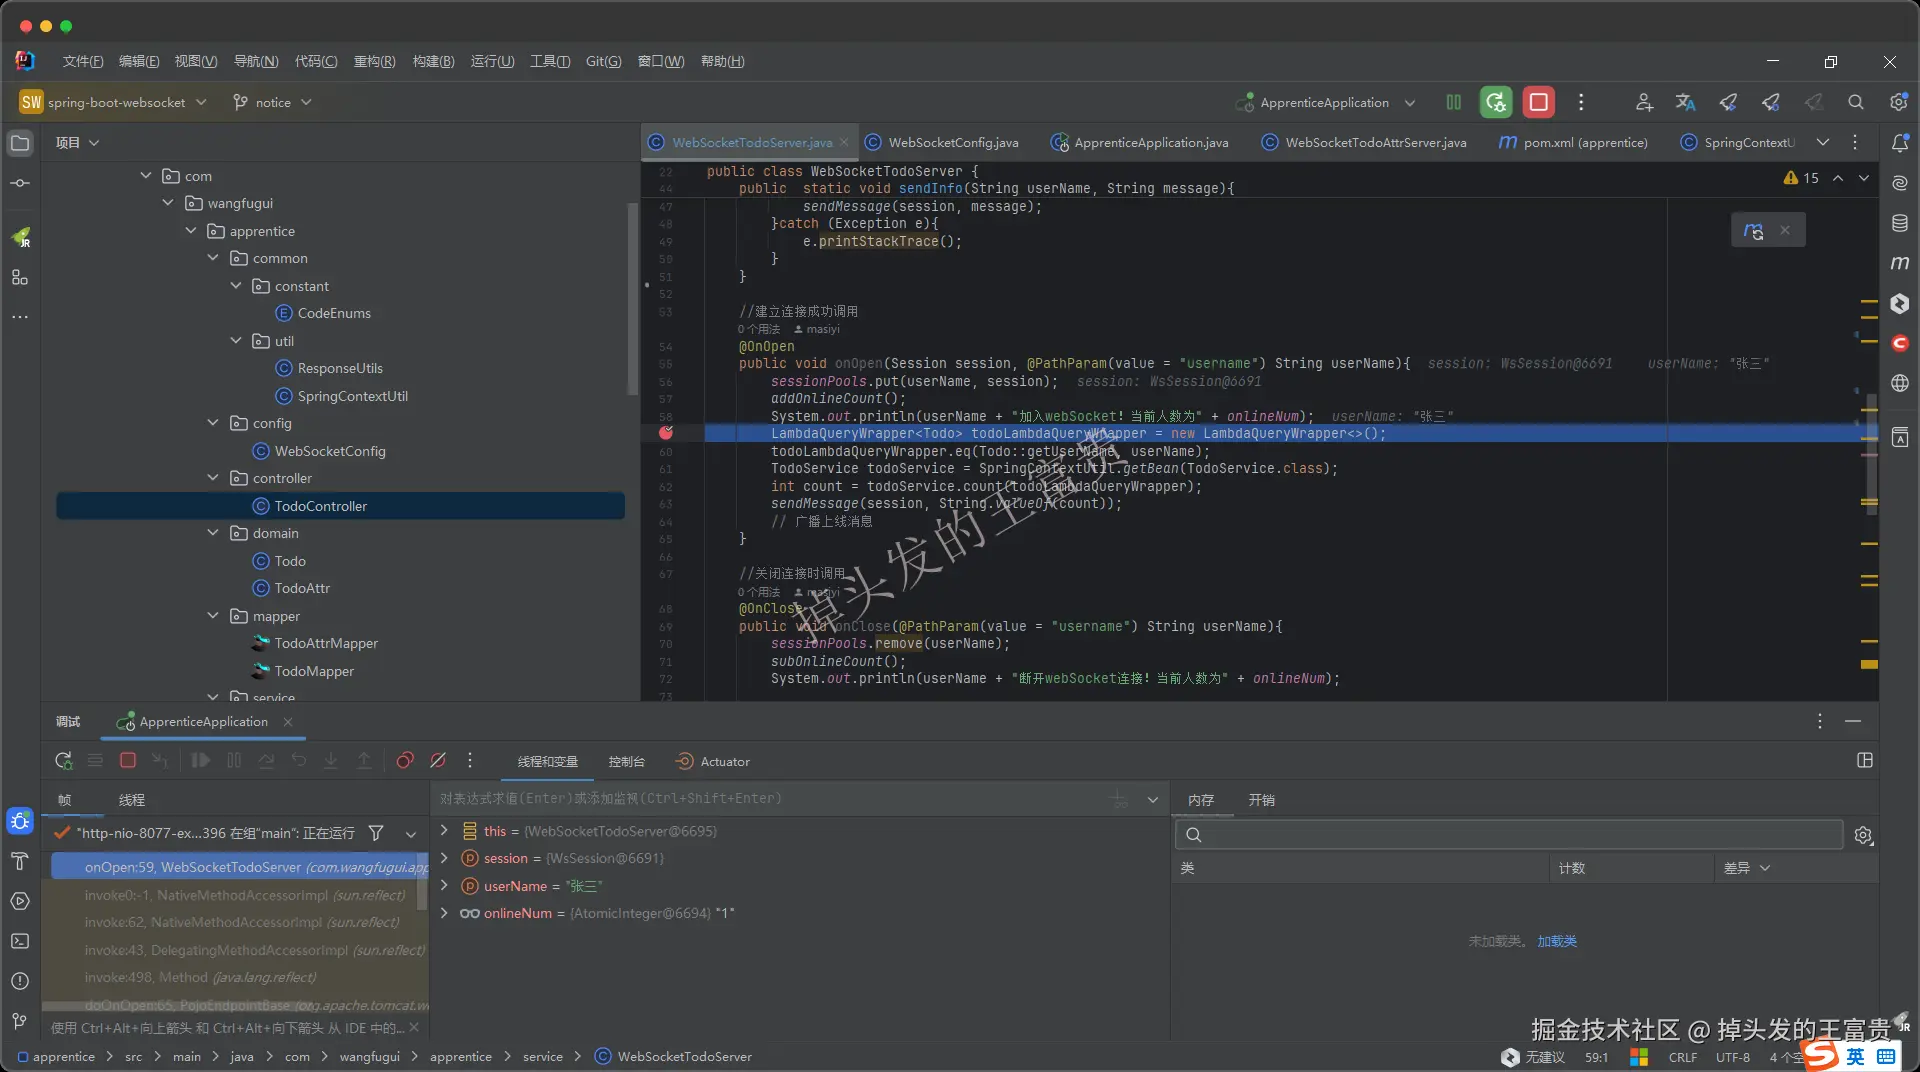The width and height of the screenshot is (1920, 1072).
Task: Collapse the common package folder
Action: pyautogui.click(x=213, y=258)
